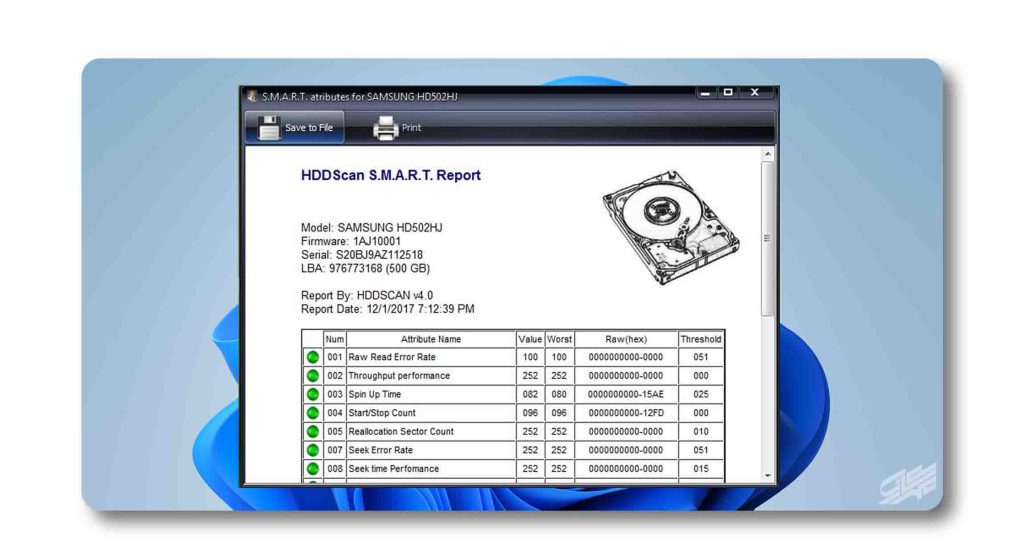Click the green status dot for Raw Read Error Rate
The width and height of the screenshot is (1024, 557).
tap(313, 357)
